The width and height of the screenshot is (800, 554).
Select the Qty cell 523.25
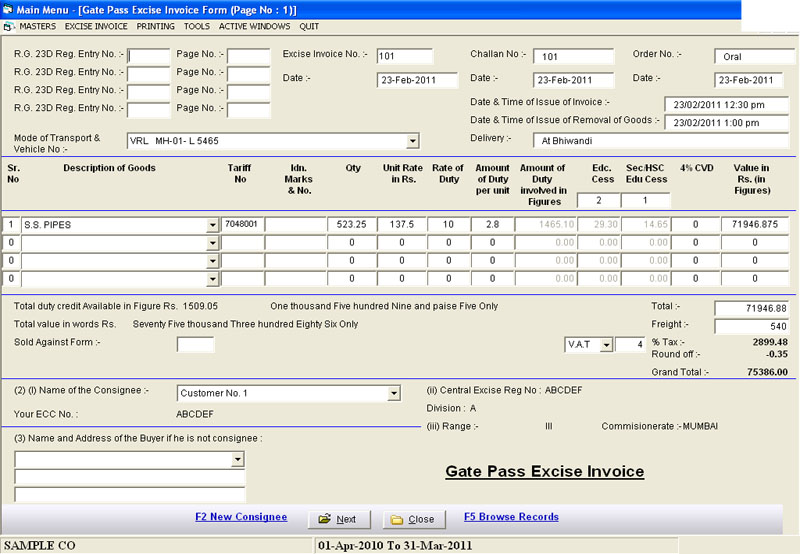[x=352, y=224]
